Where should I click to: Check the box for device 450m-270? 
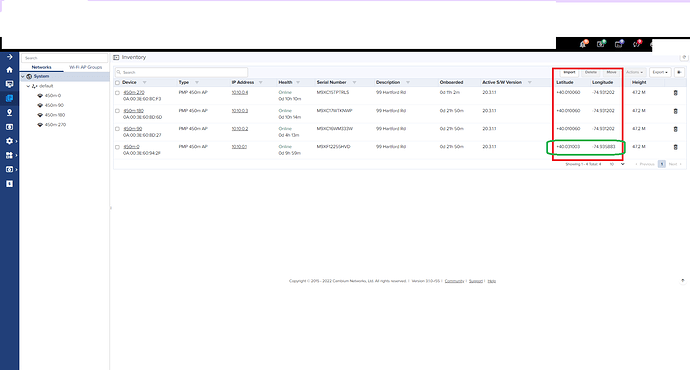click(117, 93)
